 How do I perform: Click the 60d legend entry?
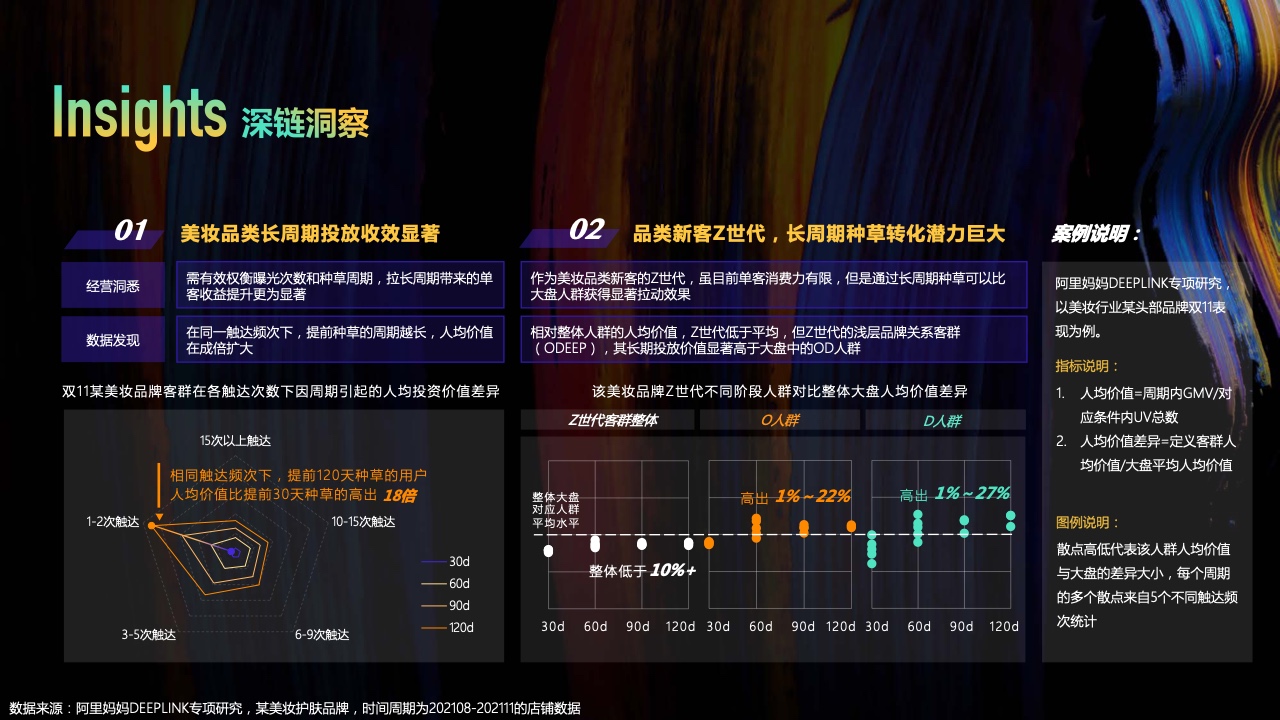pos(445,583)
